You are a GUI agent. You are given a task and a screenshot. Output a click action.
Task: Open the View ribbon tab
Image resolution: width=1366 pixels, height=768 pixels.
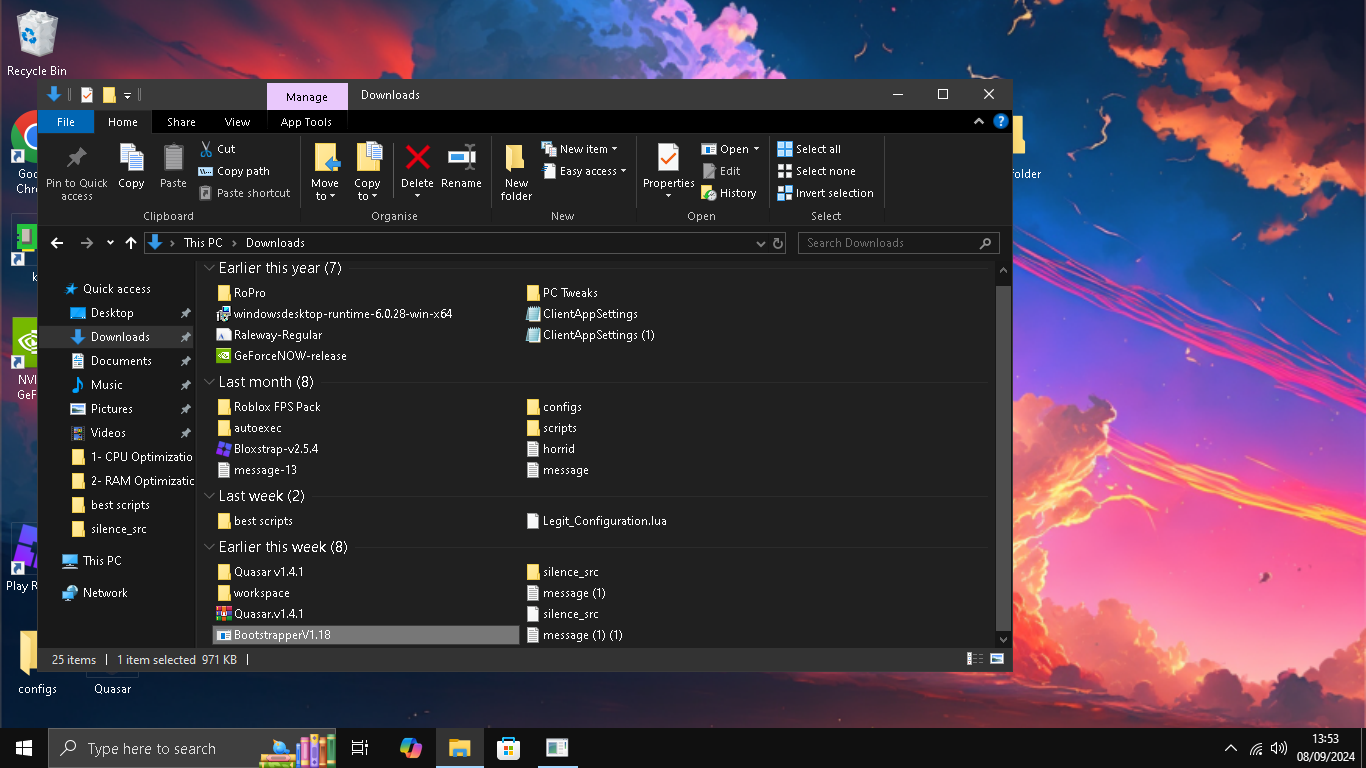[237, 122]
